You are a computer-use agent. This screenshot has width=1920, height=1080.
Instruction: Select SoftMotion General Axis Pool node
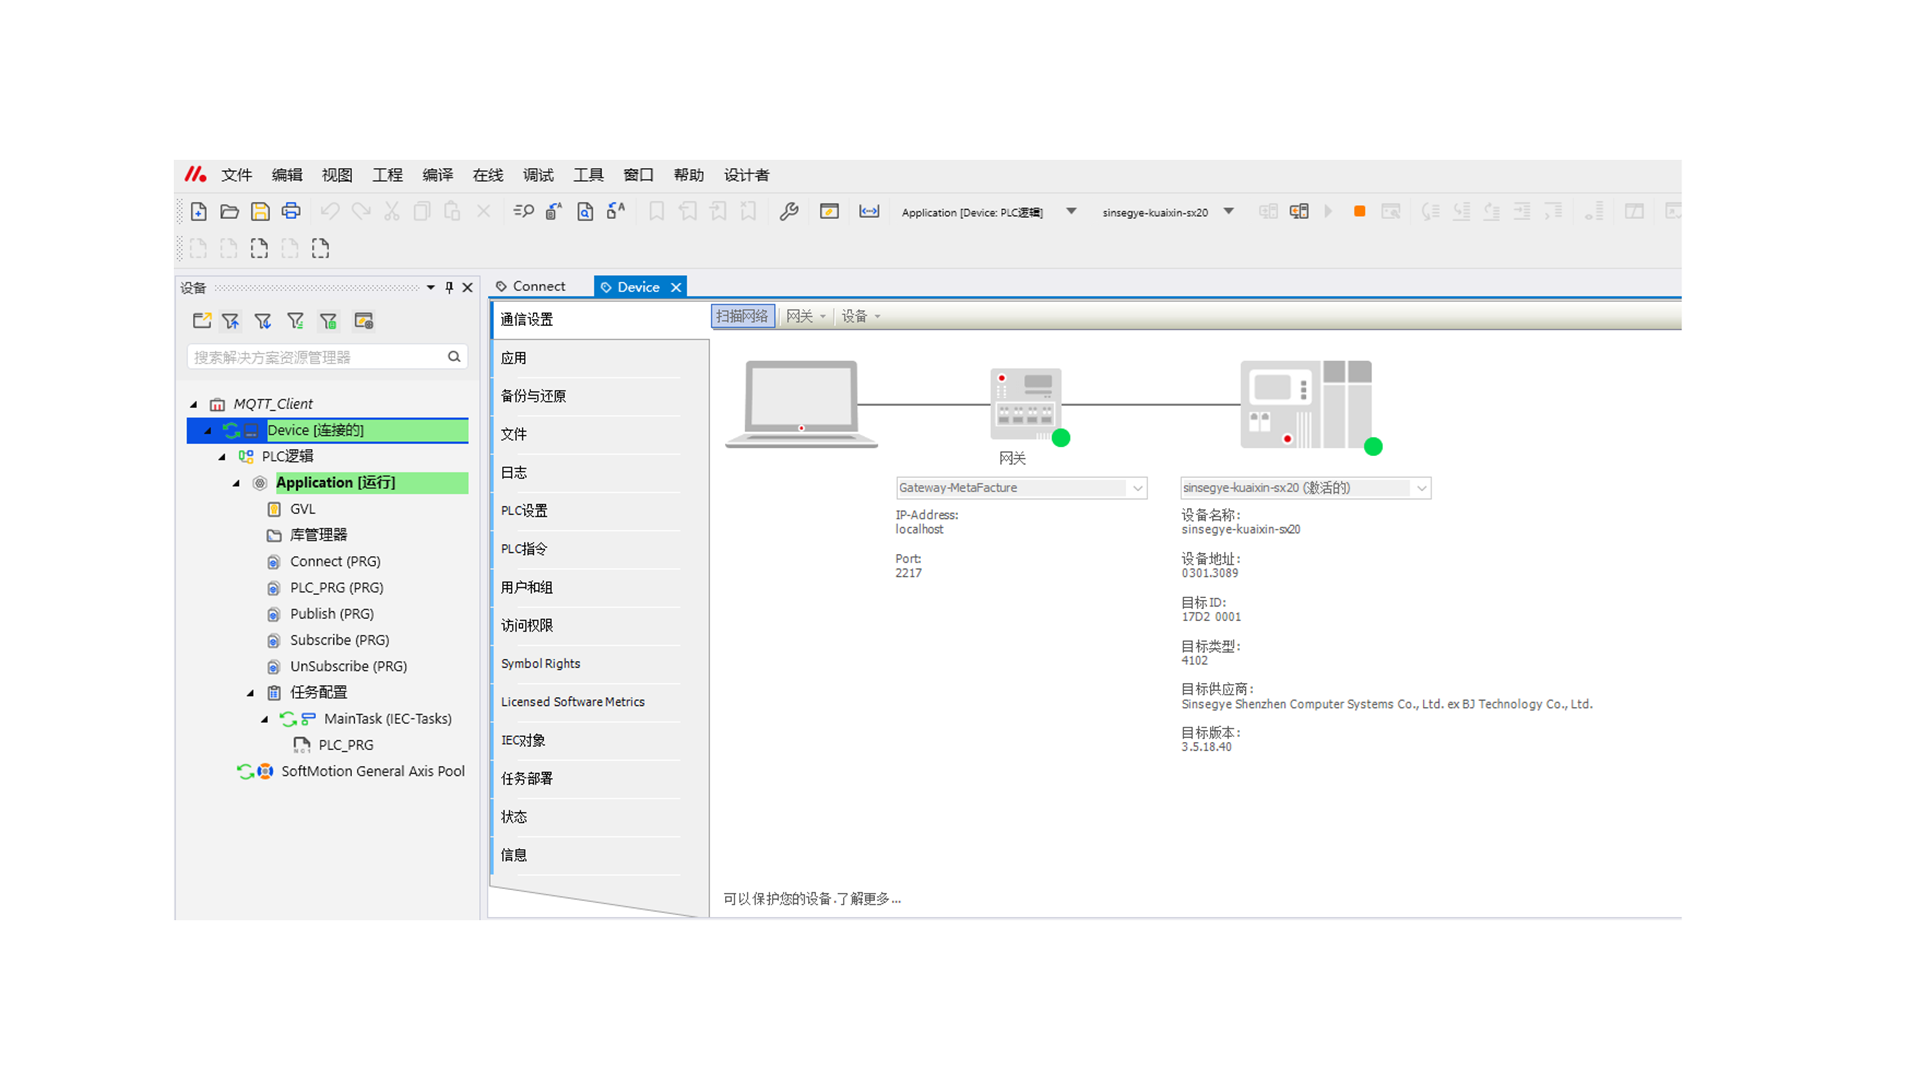(x=372, y=771)
